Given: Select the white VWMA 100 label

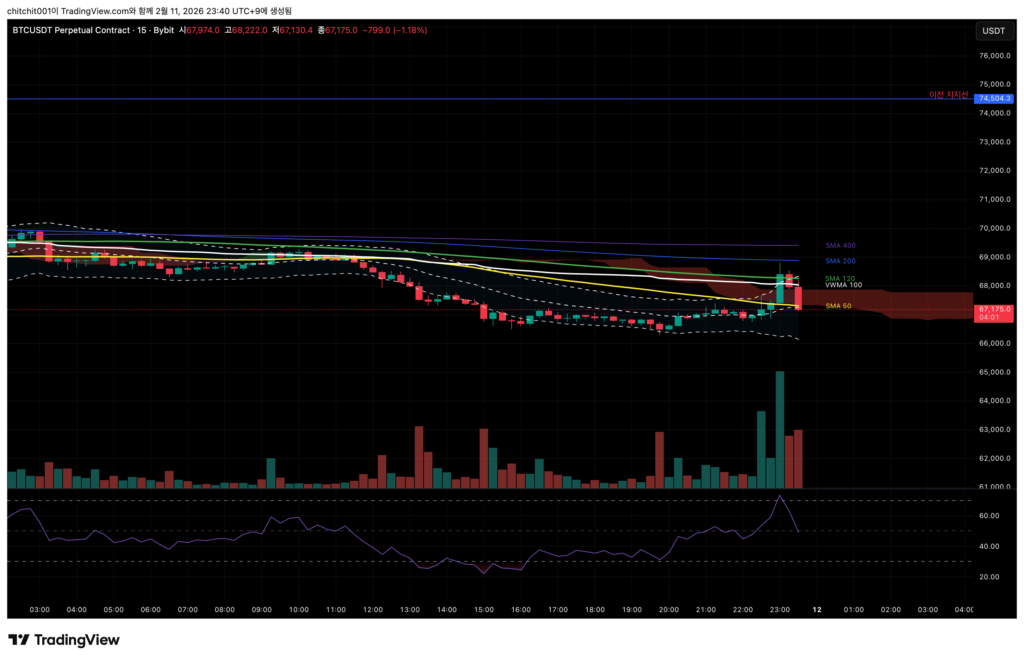Looking at the screenshot, I should tap(842, 285).
